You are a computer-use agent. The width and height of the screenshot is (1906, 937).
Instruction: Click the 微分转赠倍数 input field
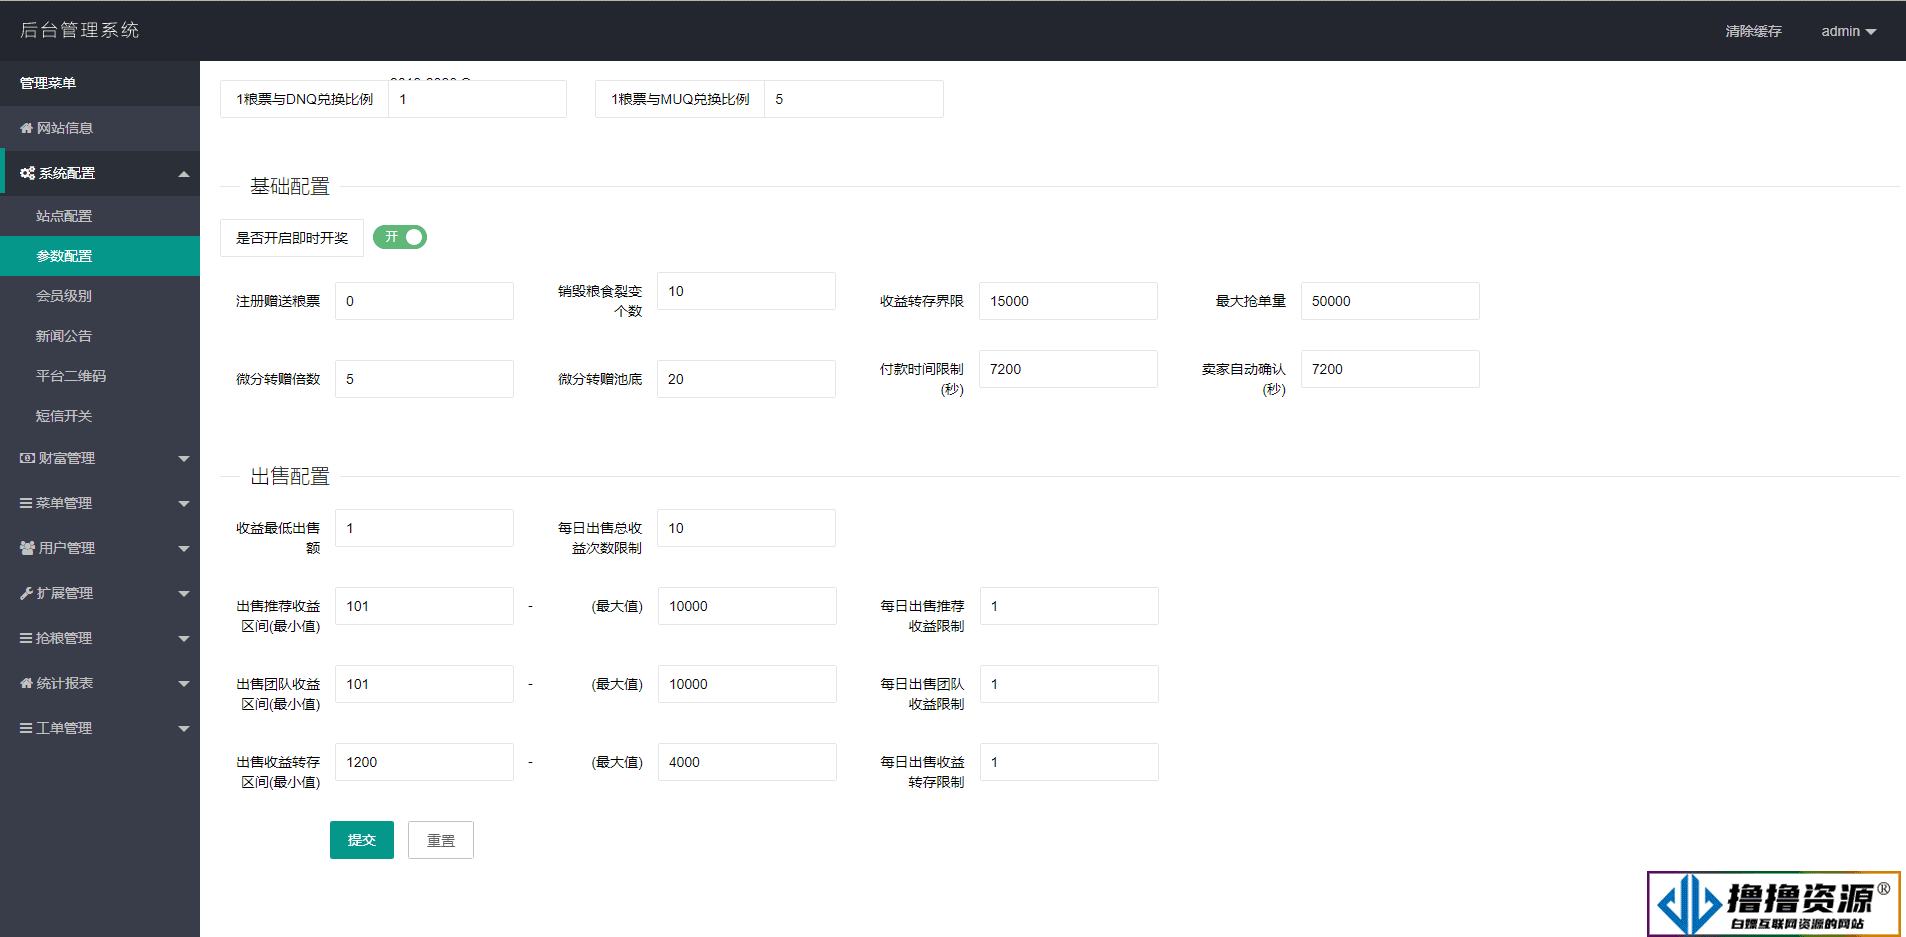pyautogui.click(x=424, y=379)
